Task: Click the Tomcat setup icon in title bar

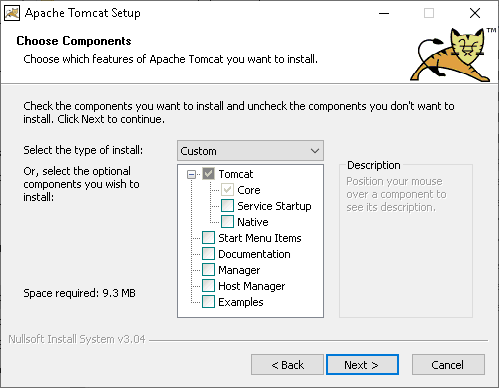Action: tap(12, 13)
